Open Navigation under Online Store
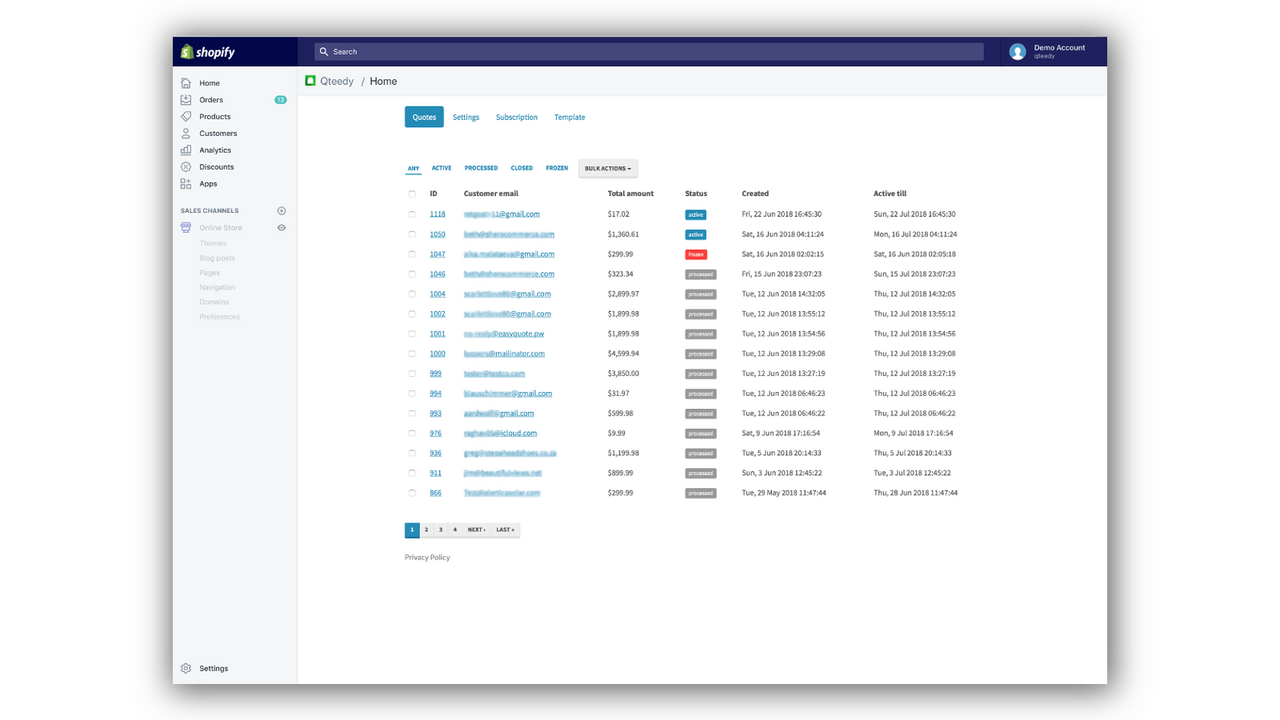The height and width of the screenshot is (720, 1280). pyautogui.click(x=217, y=287)
